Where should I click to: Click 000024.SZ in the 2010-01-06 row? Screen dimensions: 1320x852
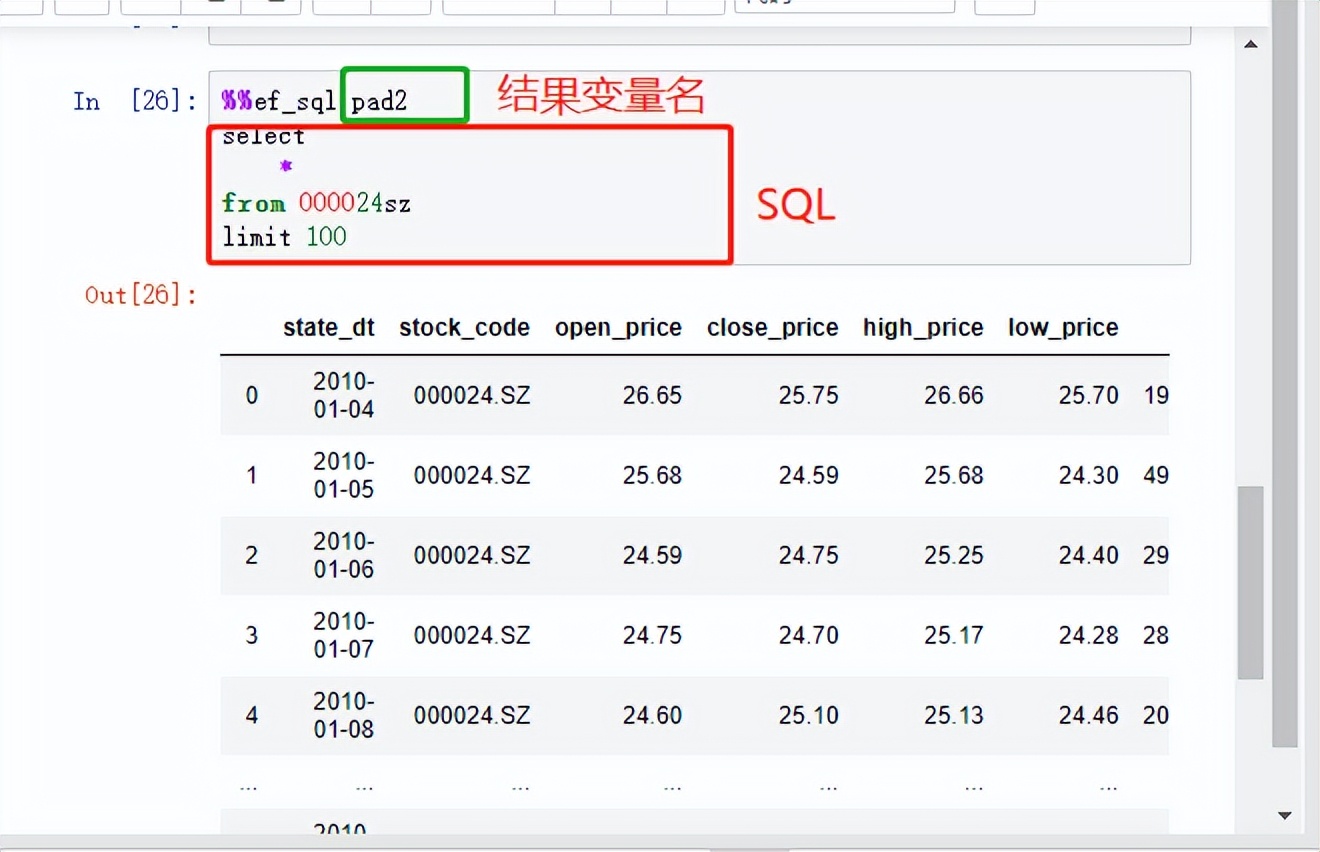(472, 555)
